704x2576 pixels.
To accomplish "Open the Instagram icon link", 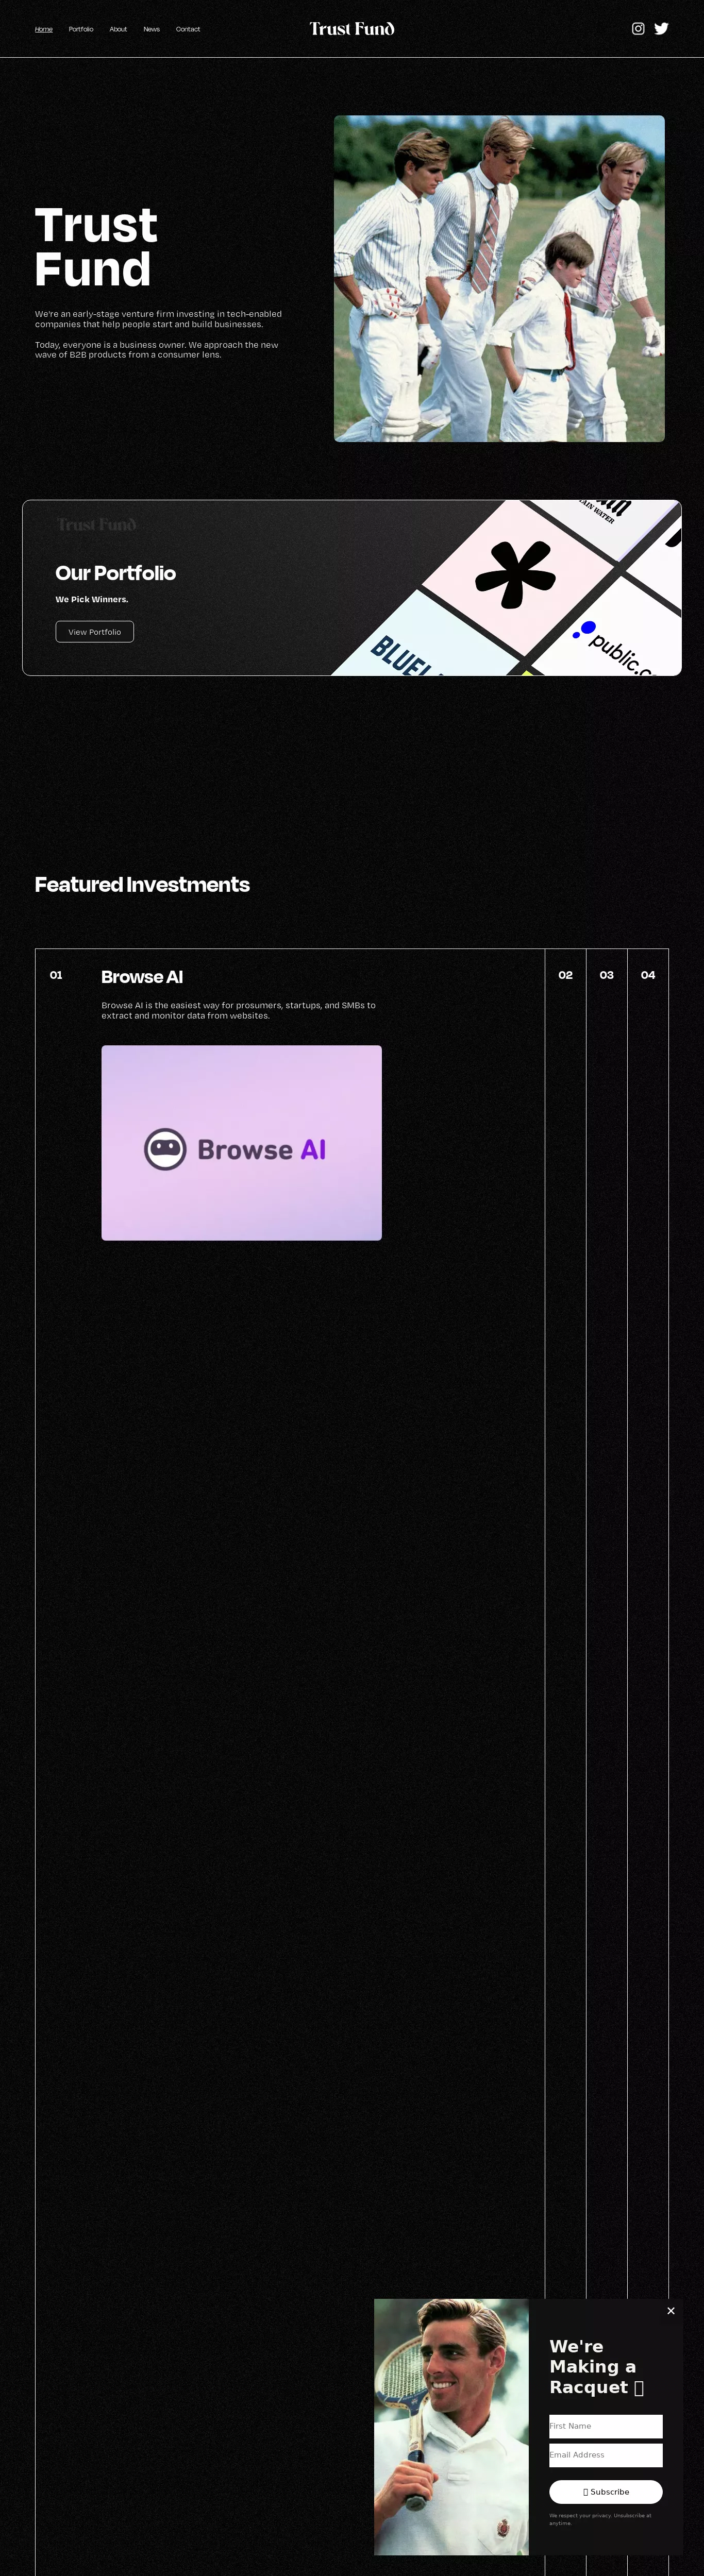I will 638,29.
